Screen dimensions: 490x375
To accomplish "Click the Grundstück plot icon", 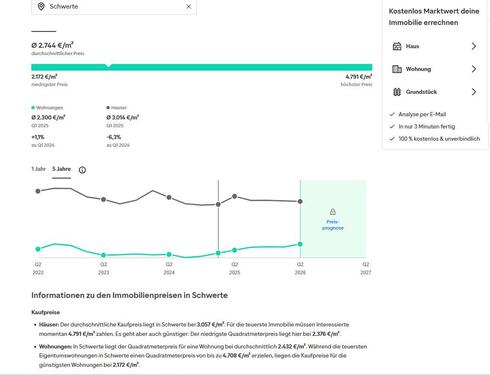I will coord(397,92).
